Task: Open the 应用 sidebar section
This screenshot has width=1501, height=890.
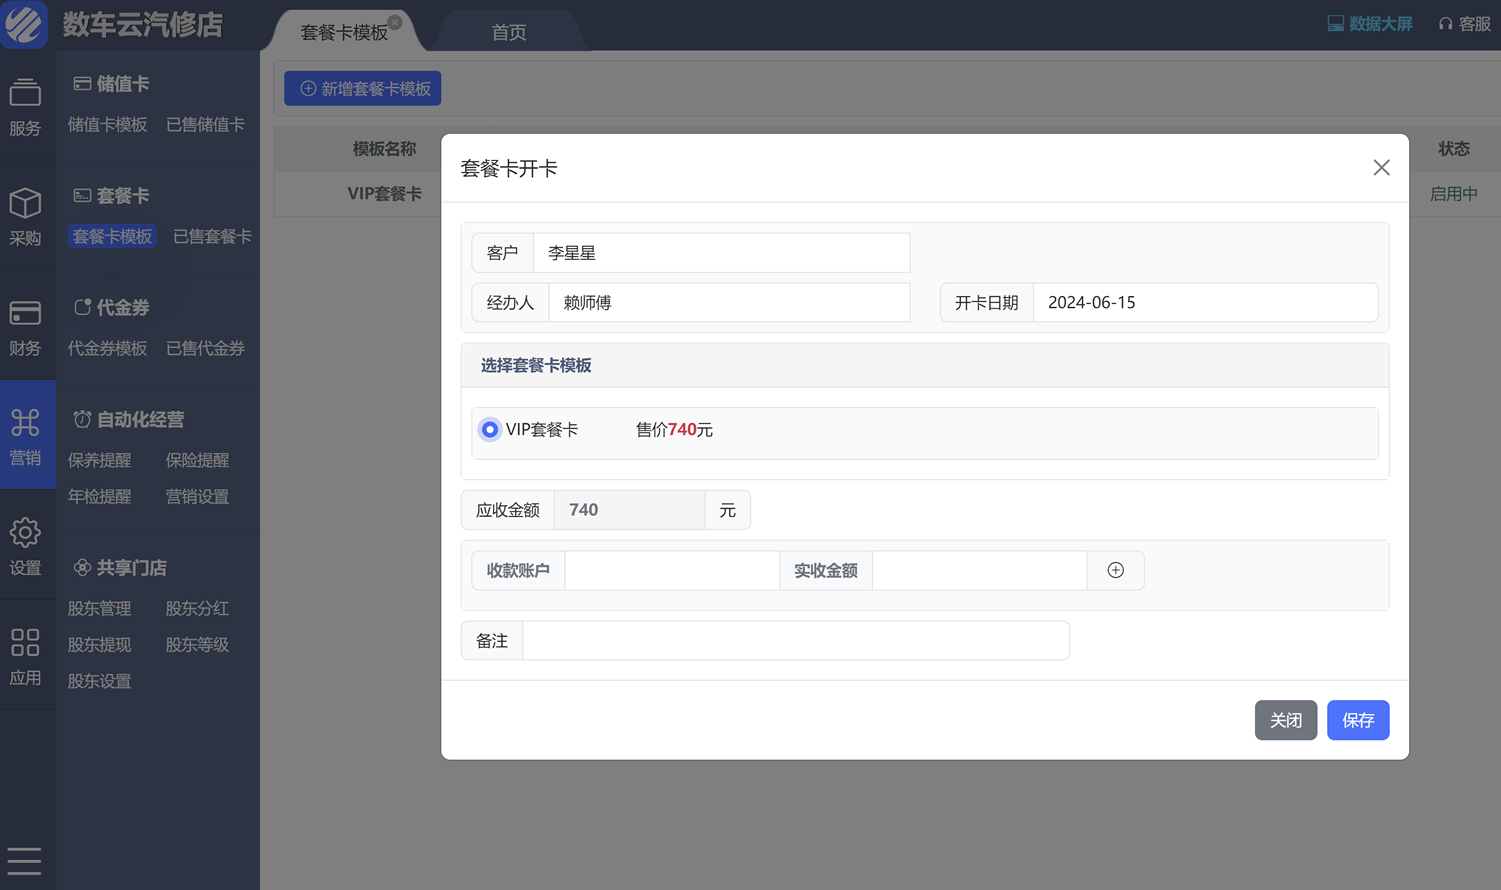Action: point(25,657)
